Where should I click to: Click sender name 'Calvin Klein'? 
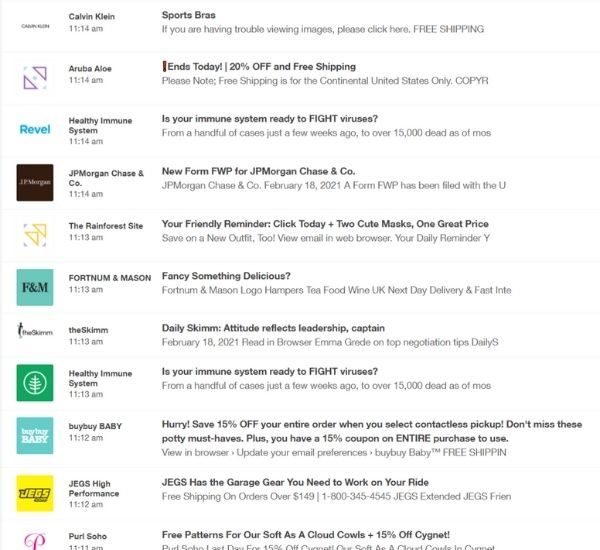pos(92,16)
